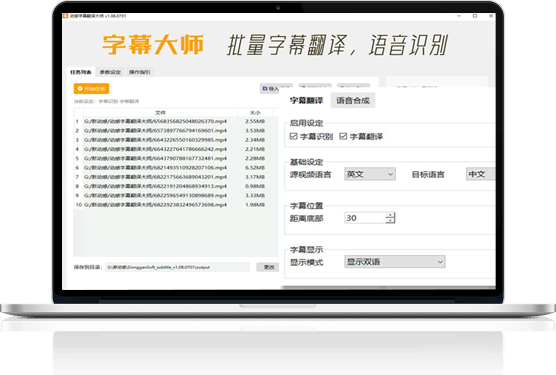Image resolution: width=556 pixels, height=375 pixels.
Task: Select file path in row 10
Action: 155,205
